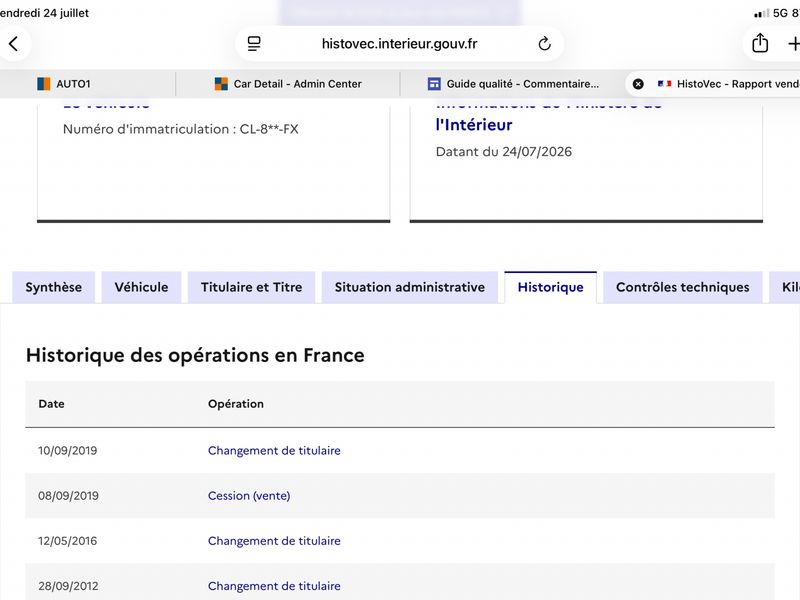Tap the browser back arrow
800x600 pixels.
coord(14,44)
